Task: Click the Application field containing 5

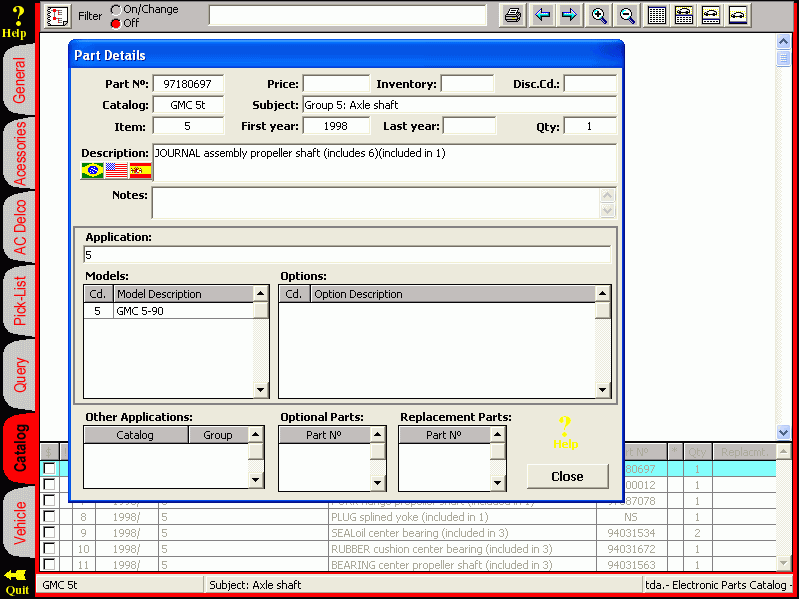Action: [x=347, y=255]
